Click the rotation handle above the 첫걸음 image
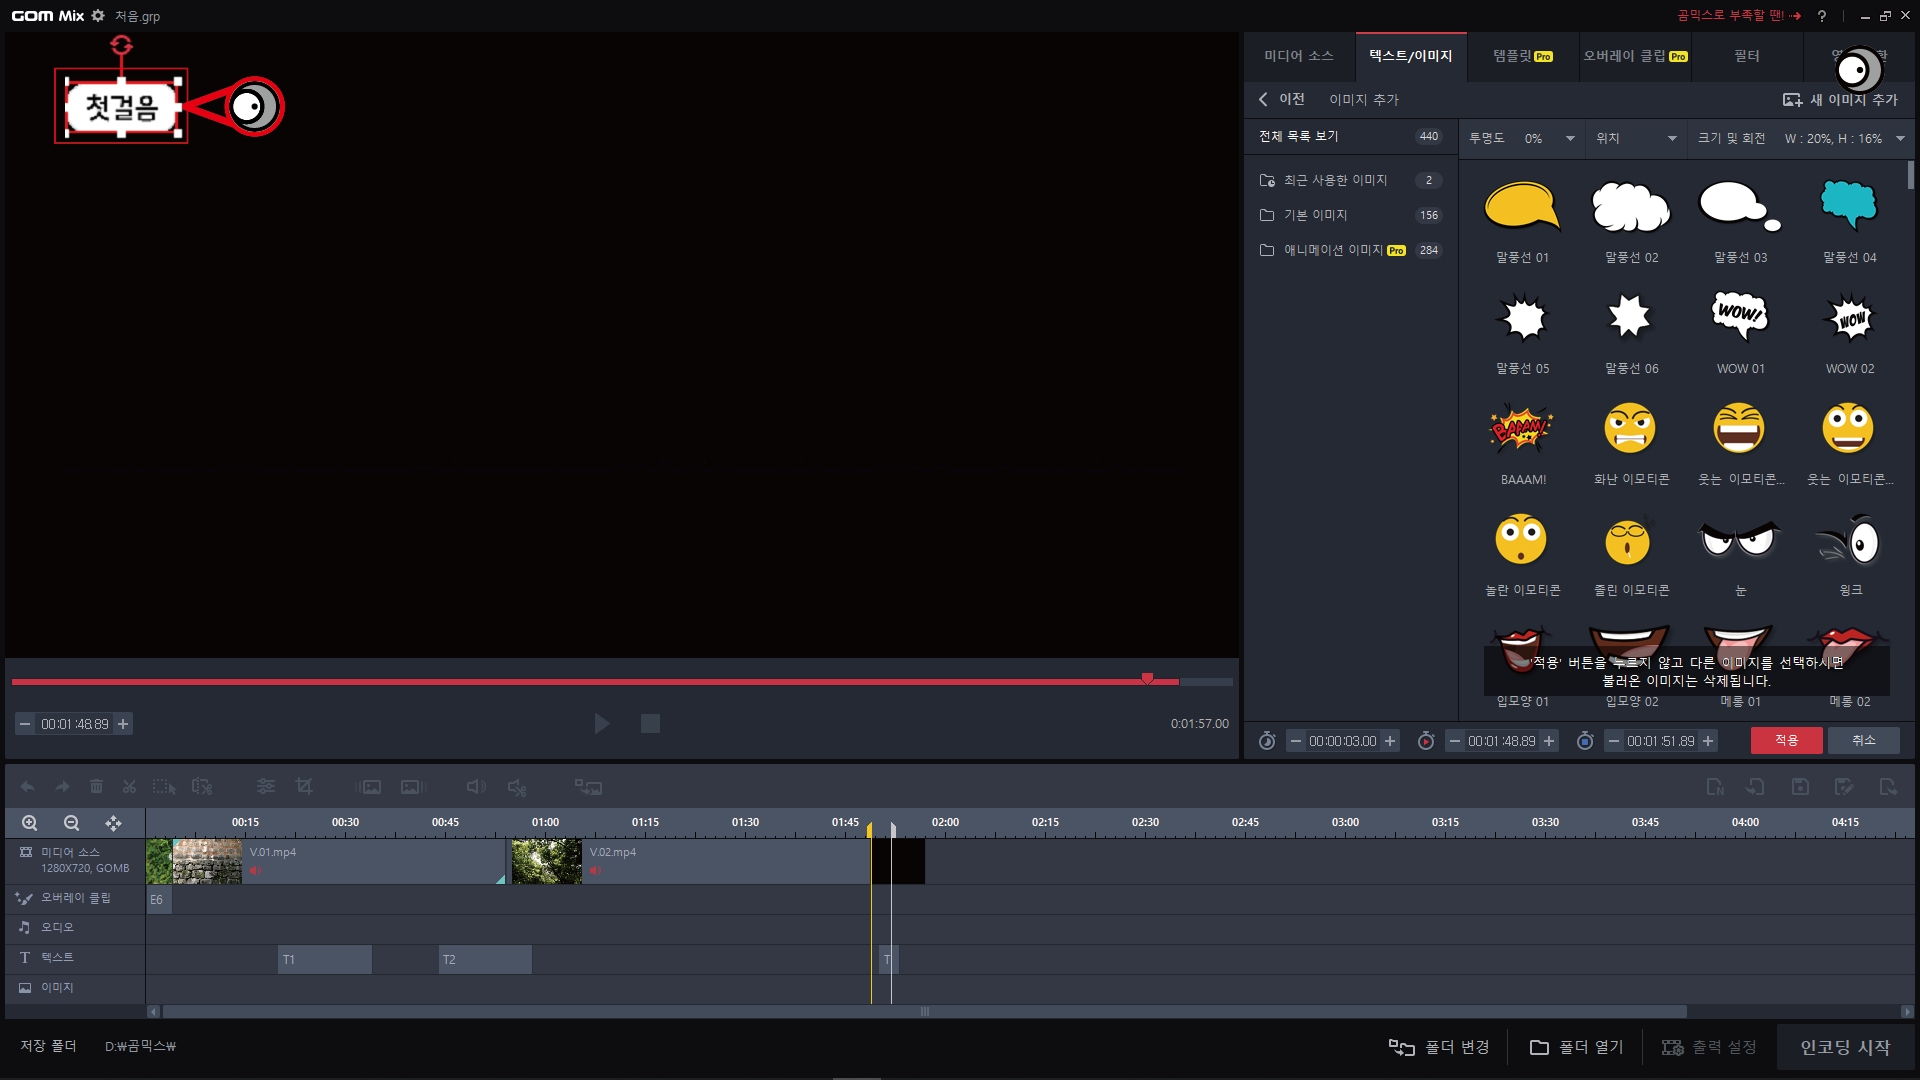 121,45
